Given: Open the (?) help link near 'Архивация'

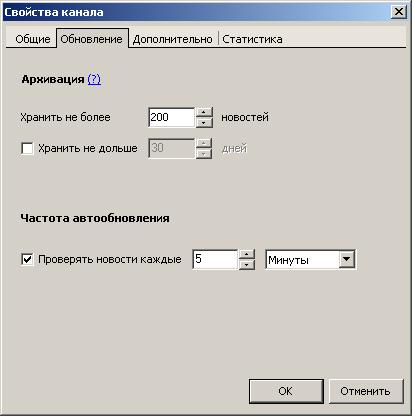Looking at the screenshot, I should (94, 79).
